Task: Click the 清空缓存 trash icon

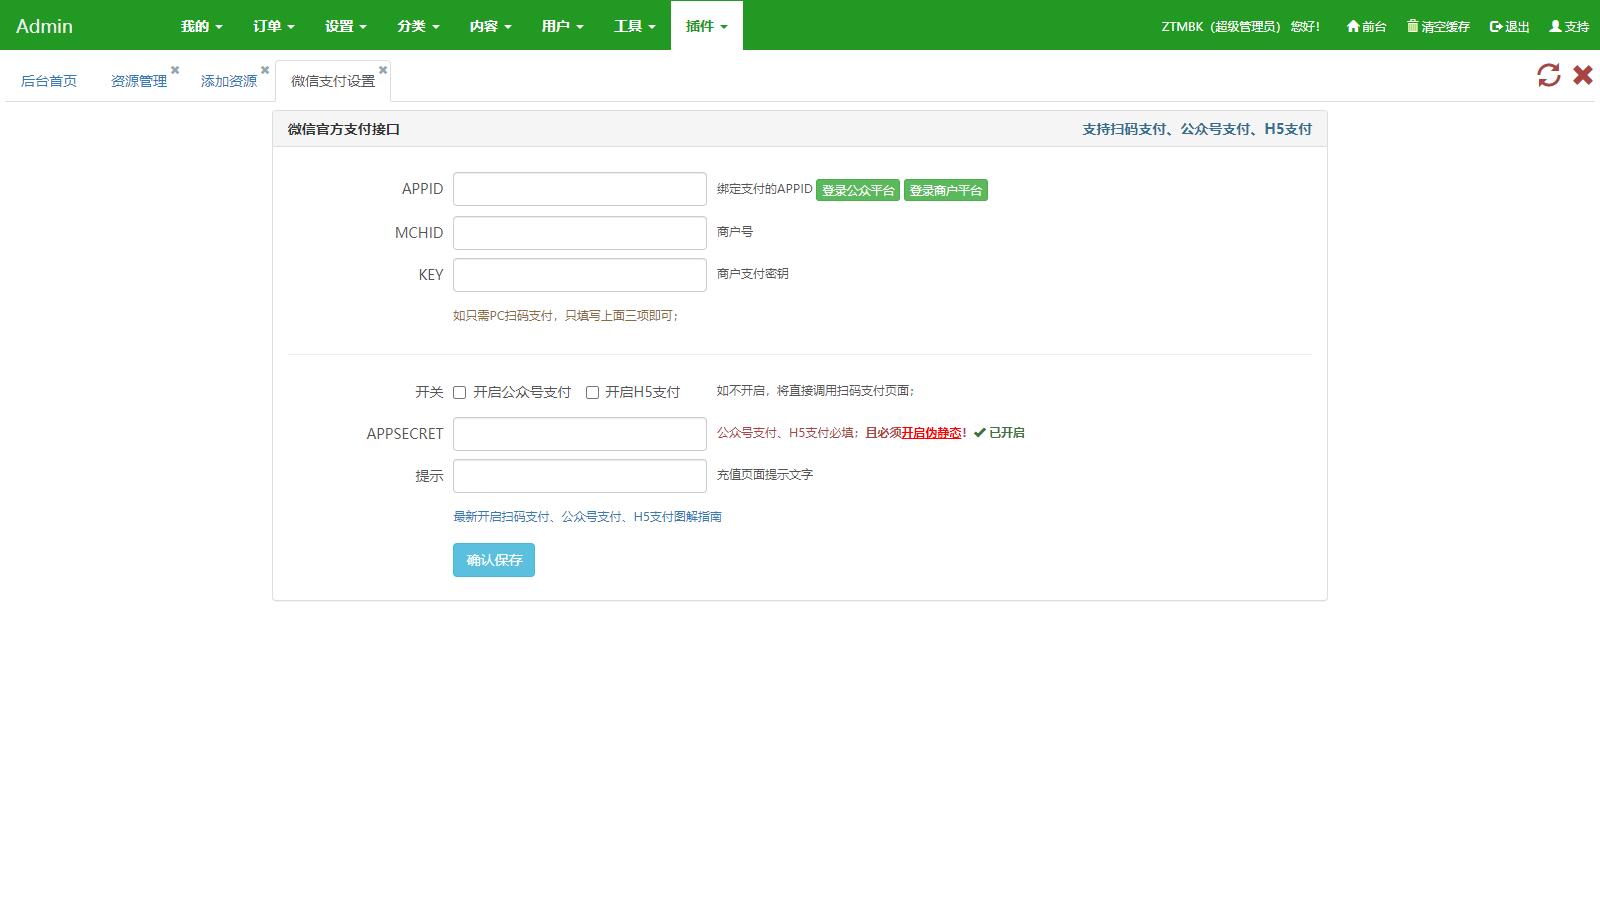Action: 1413,27
